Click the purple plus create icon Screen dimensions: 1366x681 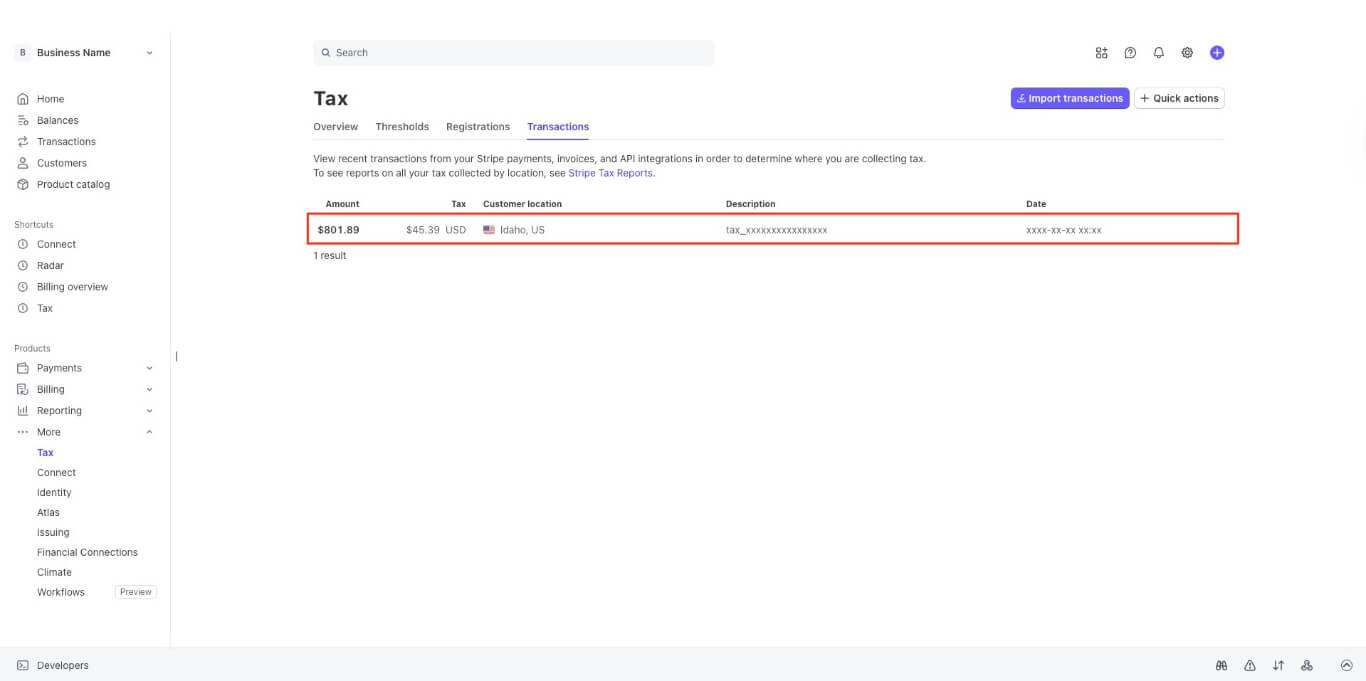(x=1217, y=53)
